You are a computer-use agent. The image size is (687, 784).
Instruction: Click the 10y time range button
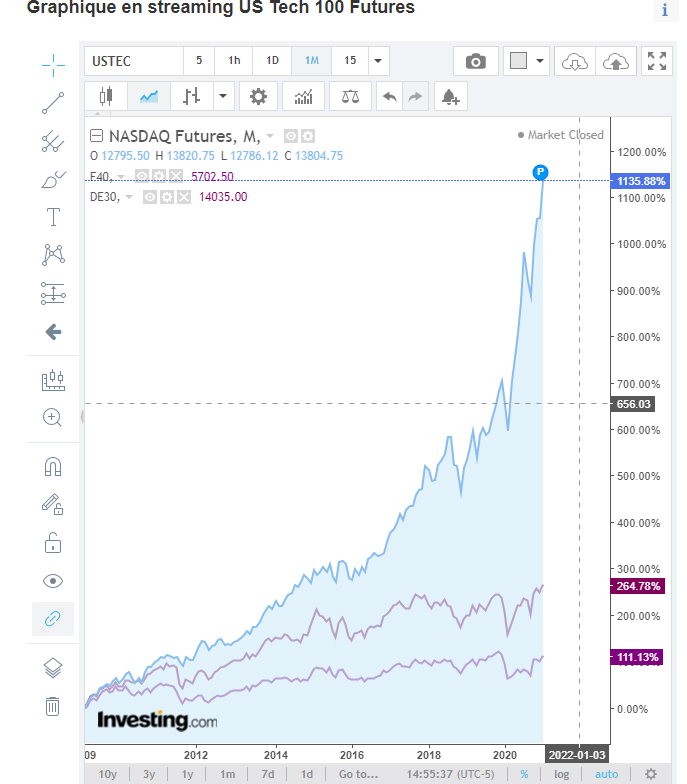pyautogui.click(x=107, y=774)
